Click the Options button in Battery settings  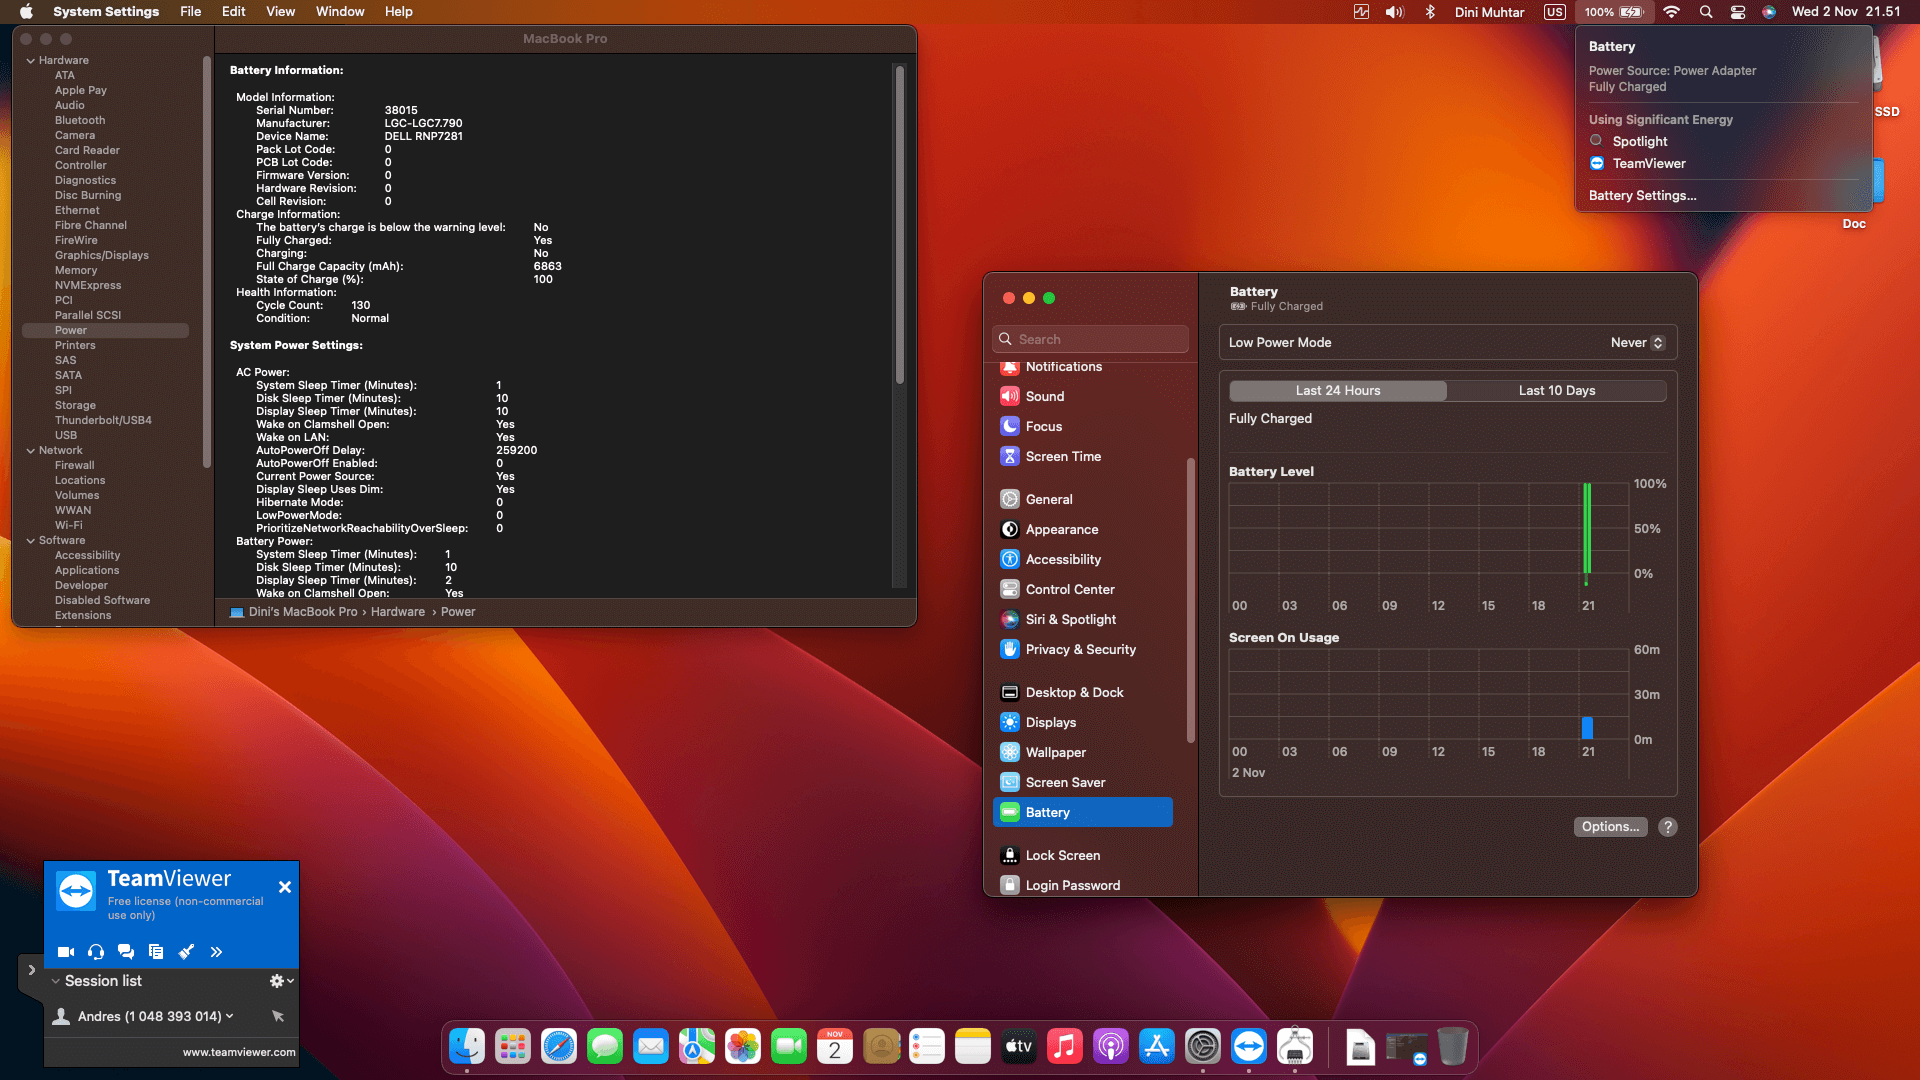pos(1610,827)
